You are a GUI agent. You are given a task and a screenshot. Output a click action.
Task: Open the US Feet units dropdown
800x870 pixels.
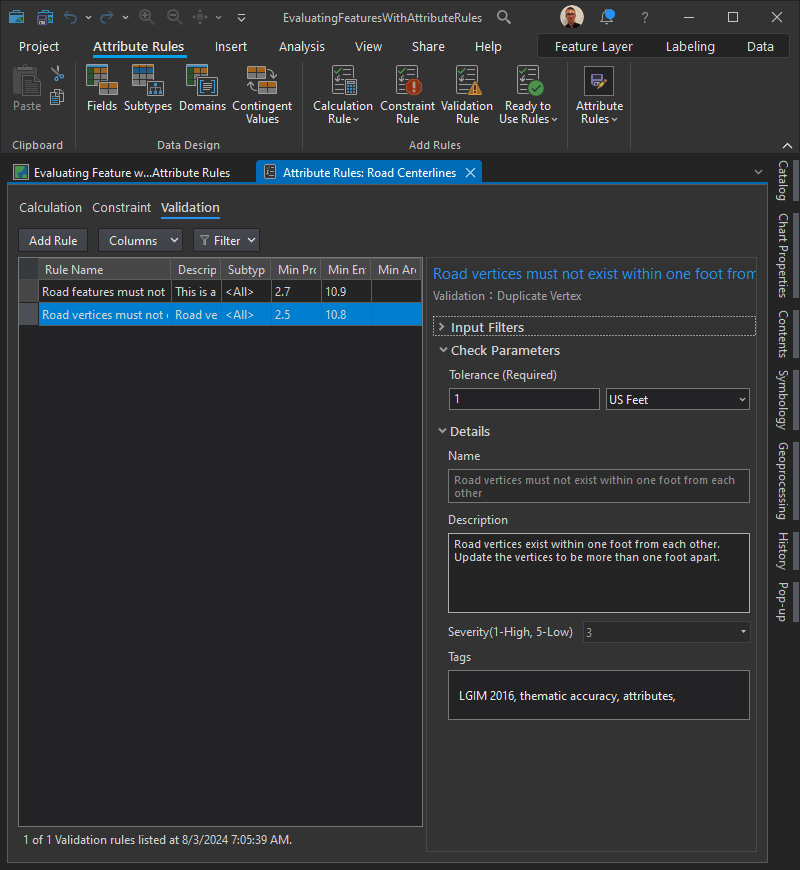(x=677, y=399)
